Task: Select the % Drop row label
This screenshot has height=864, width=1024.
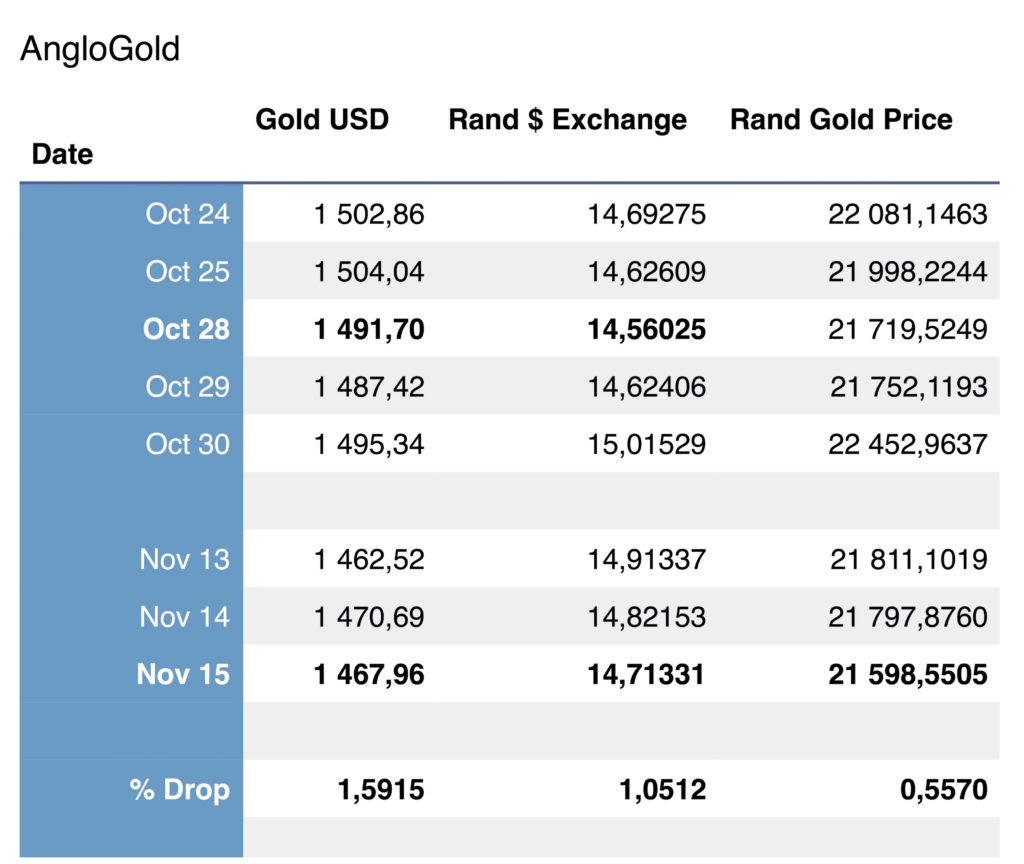Action: (x=180, y=789)
